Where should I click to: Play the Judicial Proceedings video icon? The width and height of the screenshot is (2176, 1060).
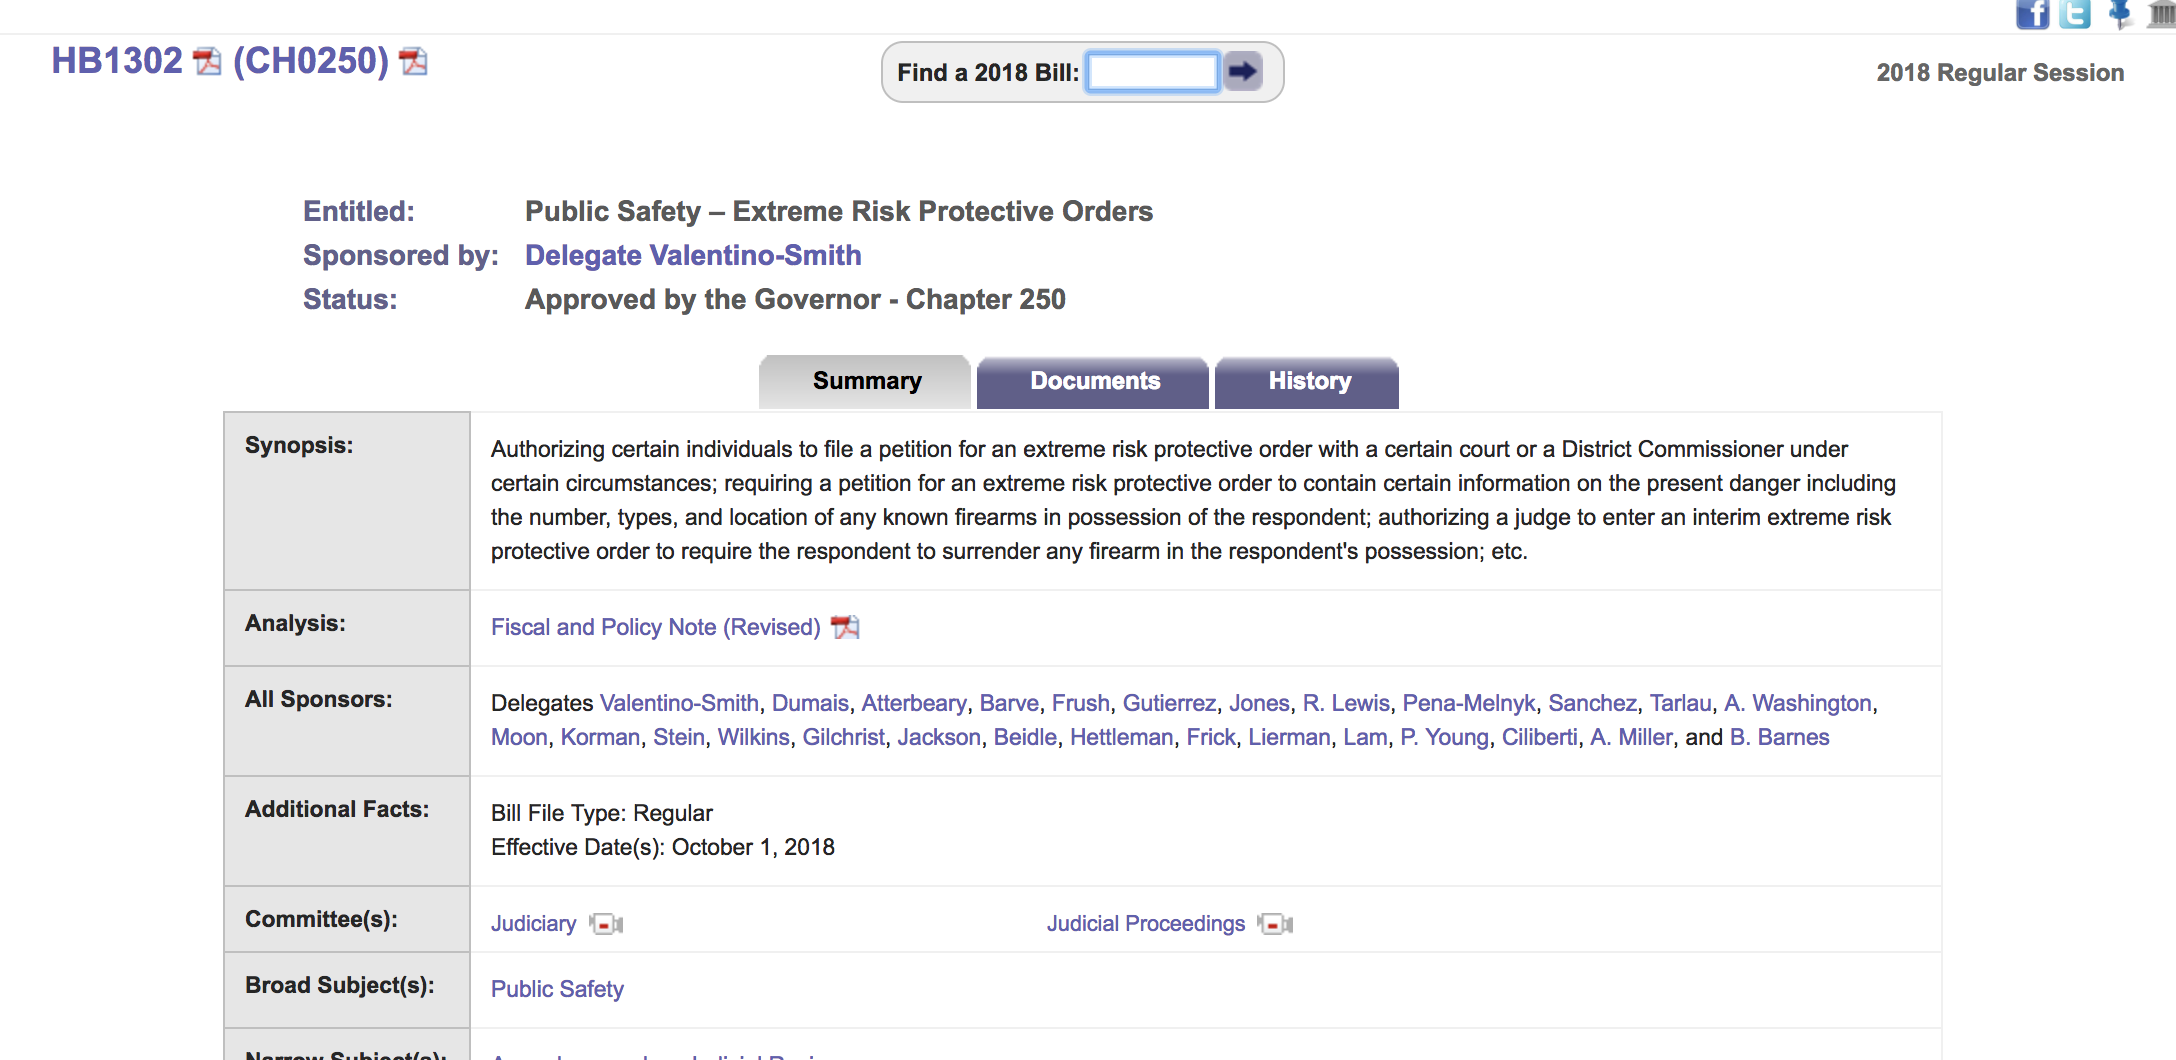tap(1275, 924)
